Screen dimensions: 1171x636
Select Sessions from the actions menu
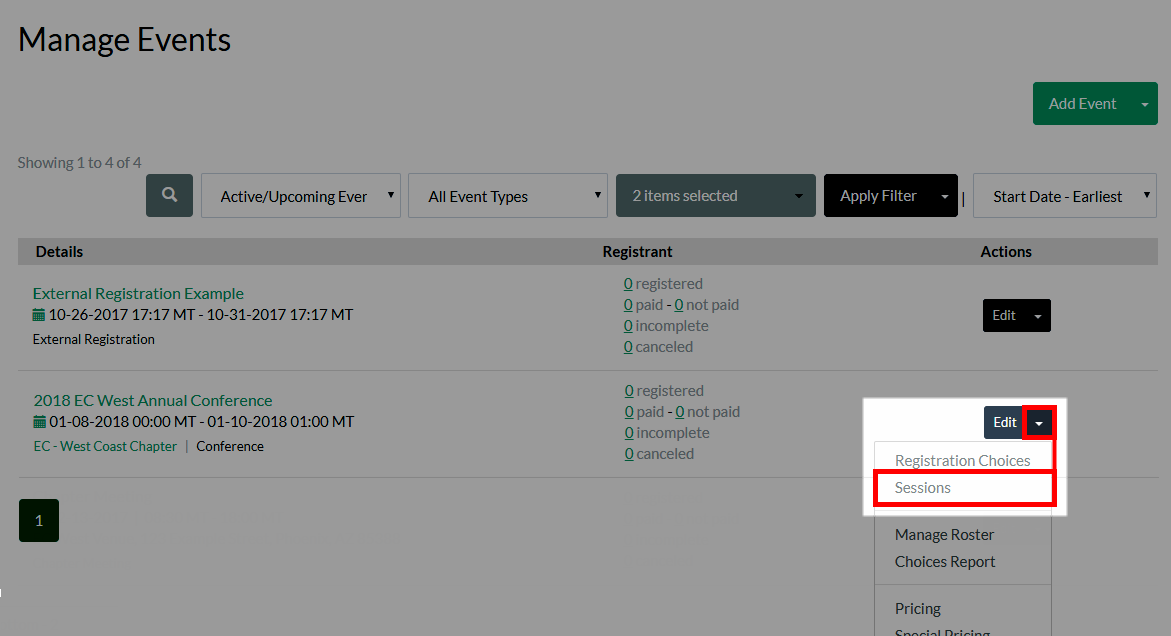[923, 488]
